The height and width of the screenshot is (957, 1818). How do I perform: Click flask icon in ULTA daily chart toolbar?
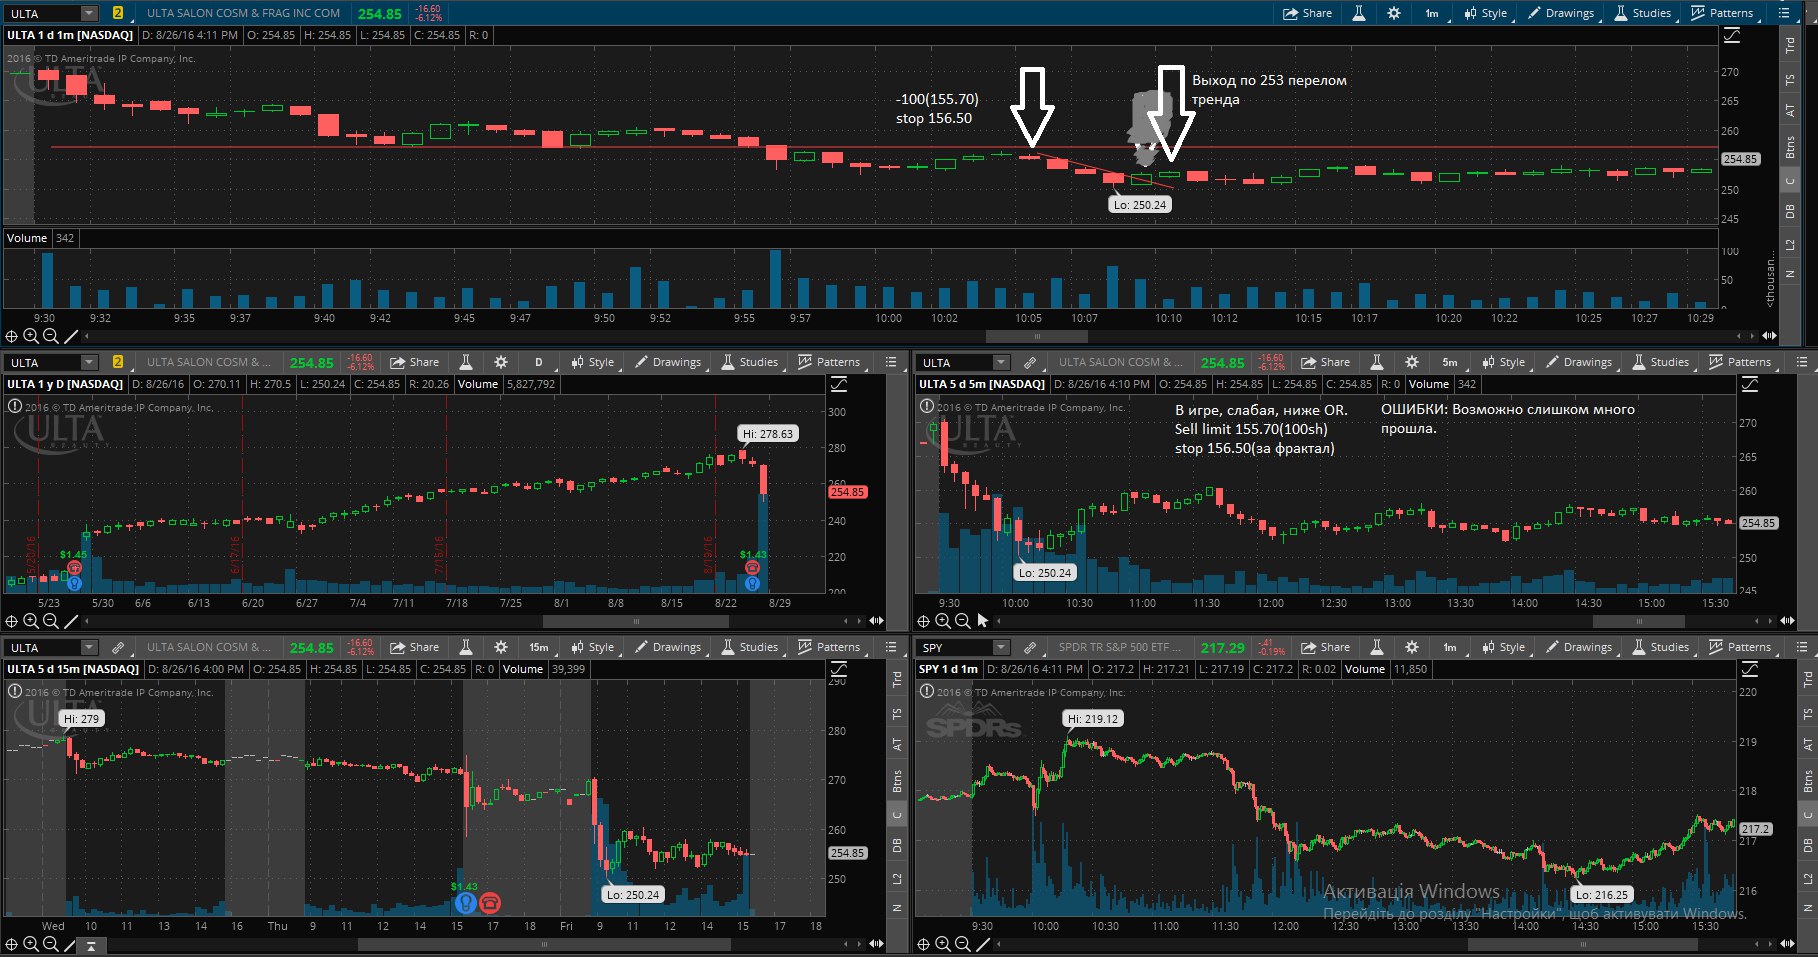[x=466, y=362]
